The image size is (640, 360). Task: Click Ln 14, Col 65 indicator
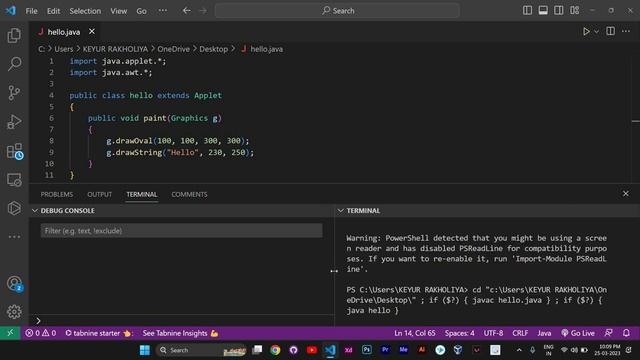415,333
